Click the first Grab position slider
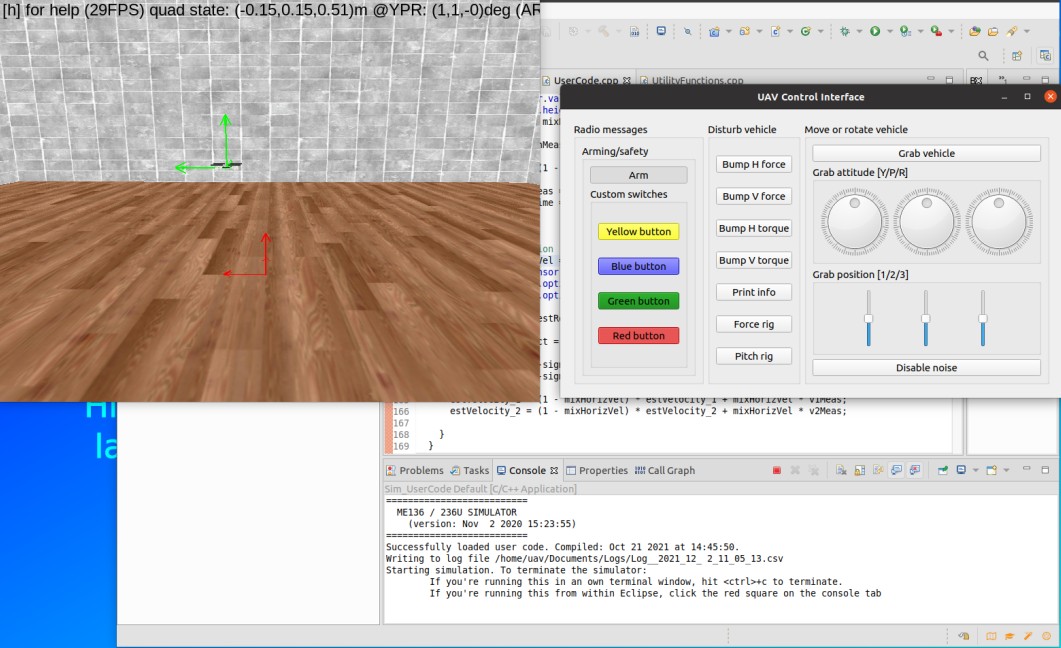 (866, 316)
